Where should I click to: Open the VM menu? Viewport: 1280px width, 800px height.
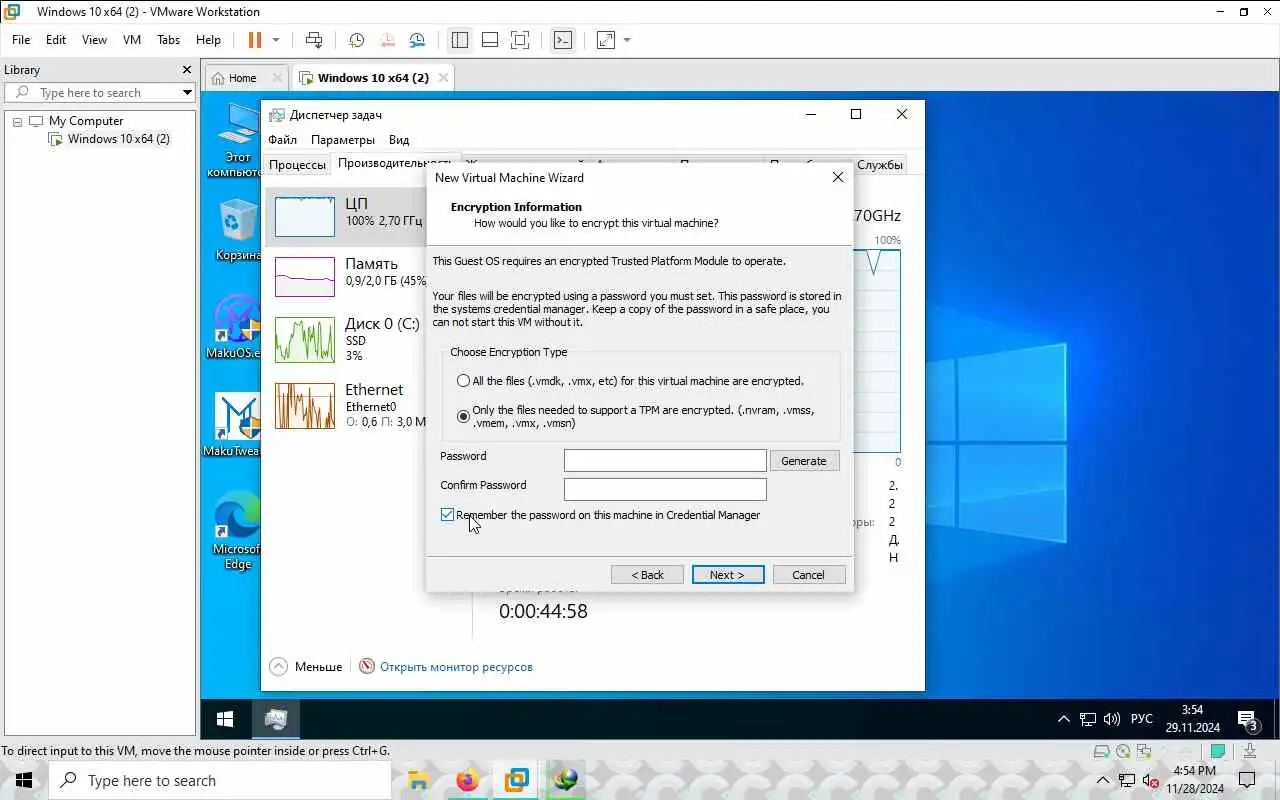click(x=132, y=40)
